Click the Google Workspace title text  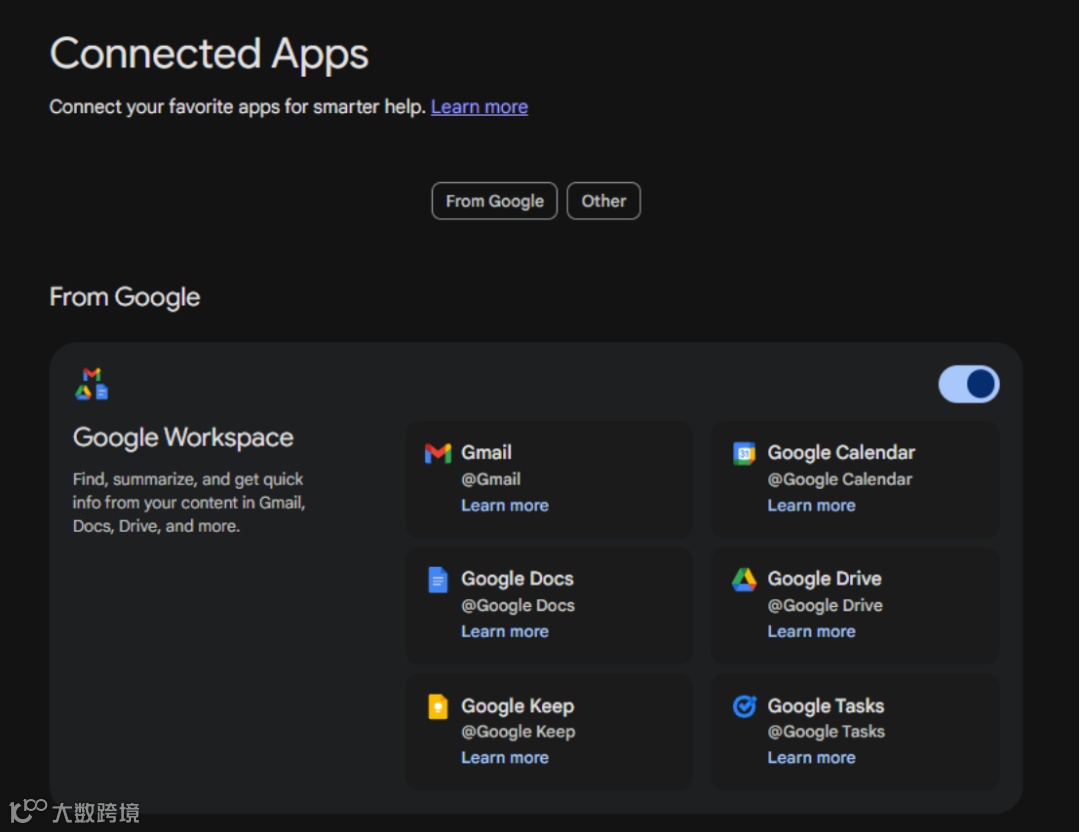(183, 438)
